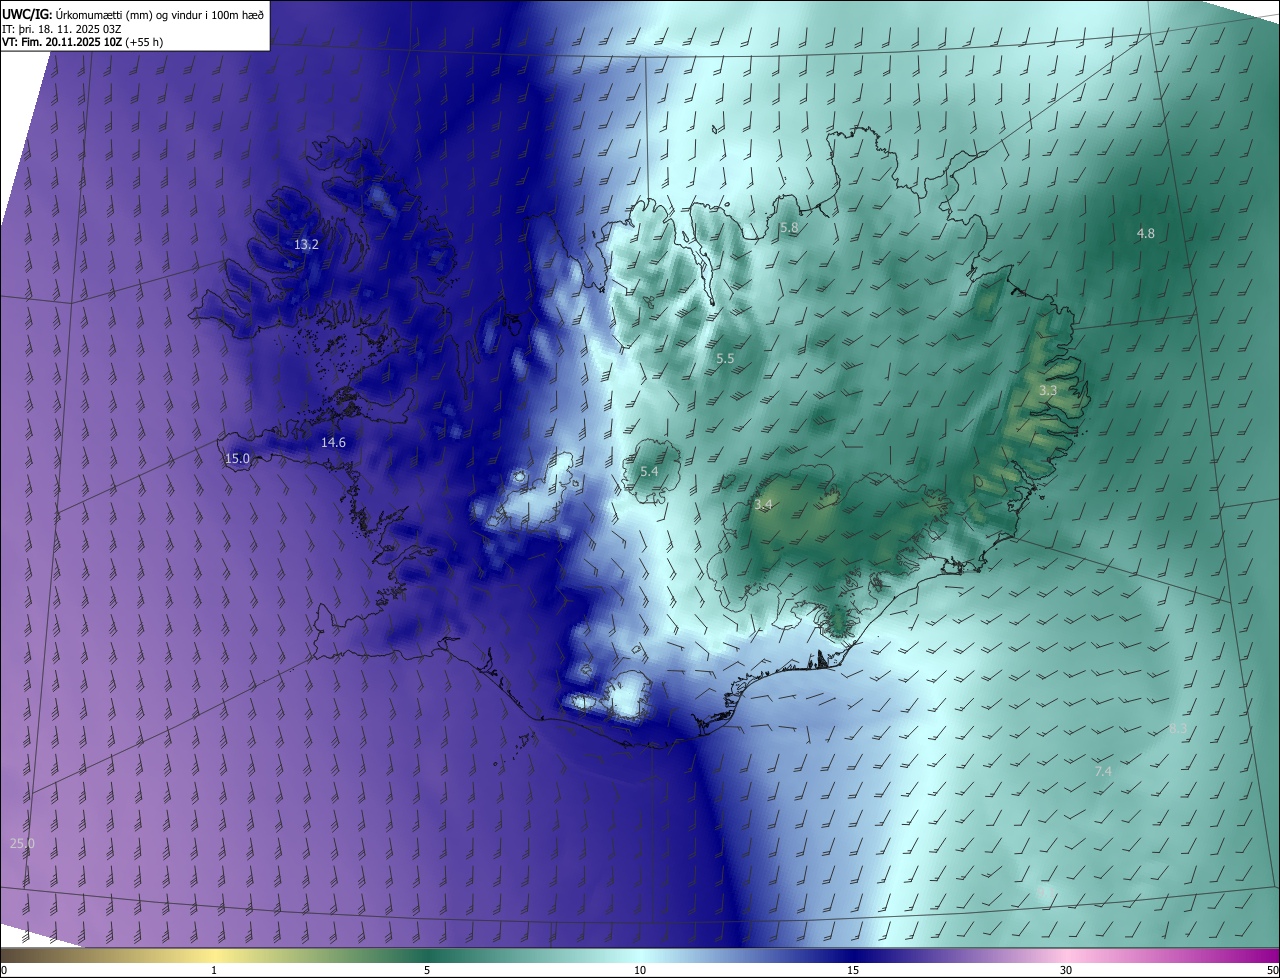Click the 13.2 value over the Westfjords
1280x978 pixels.
click(306, 245)
